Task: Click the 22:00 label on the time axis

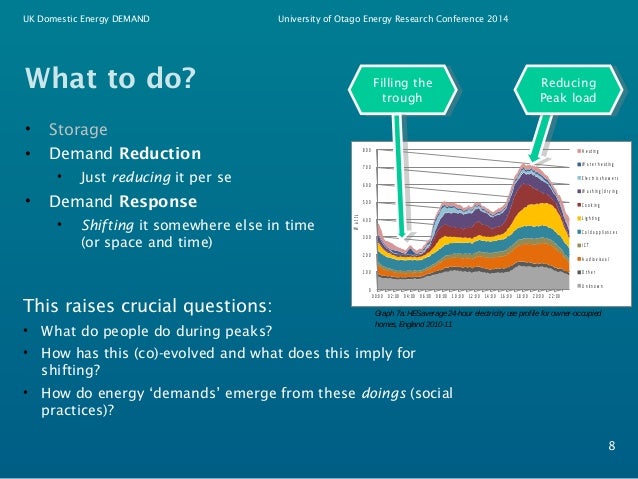Action: (x=554, y=296)
